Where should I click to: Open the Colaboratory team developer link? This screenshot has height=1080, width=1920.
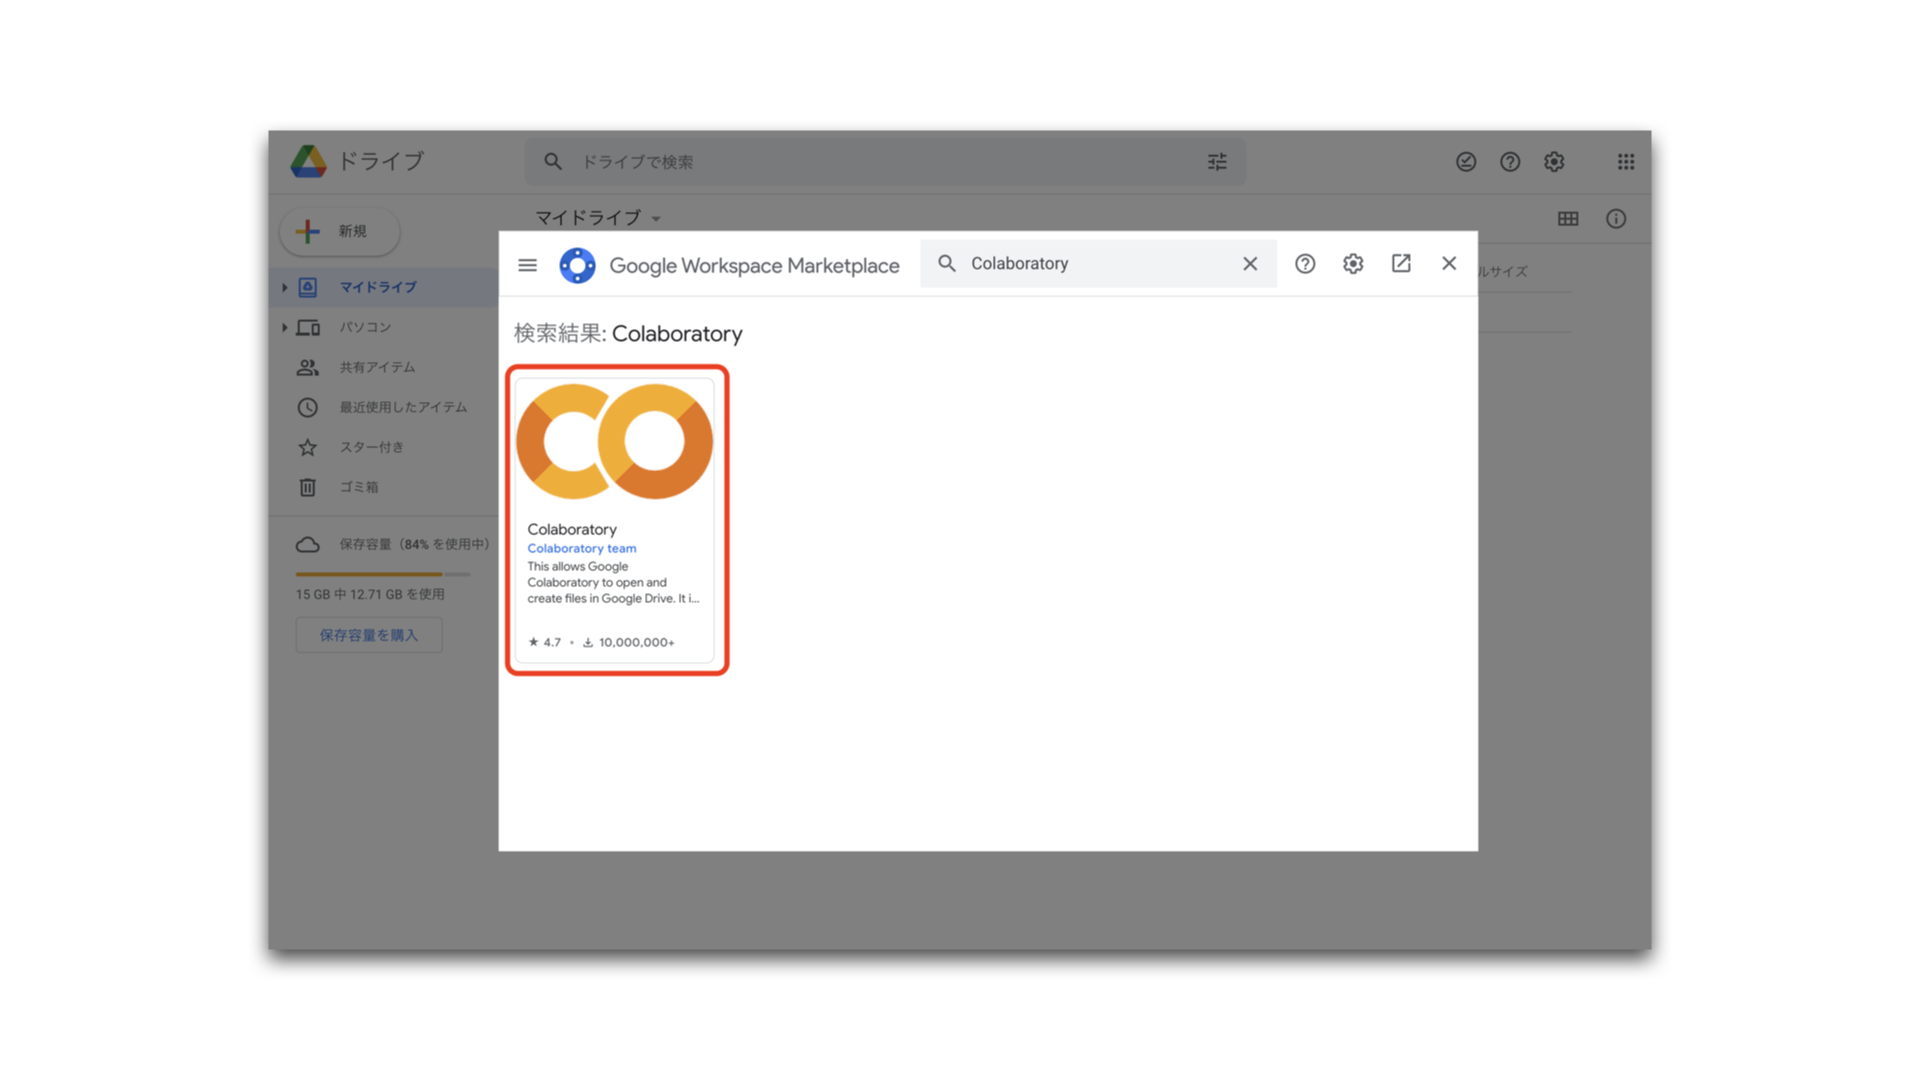581,548
